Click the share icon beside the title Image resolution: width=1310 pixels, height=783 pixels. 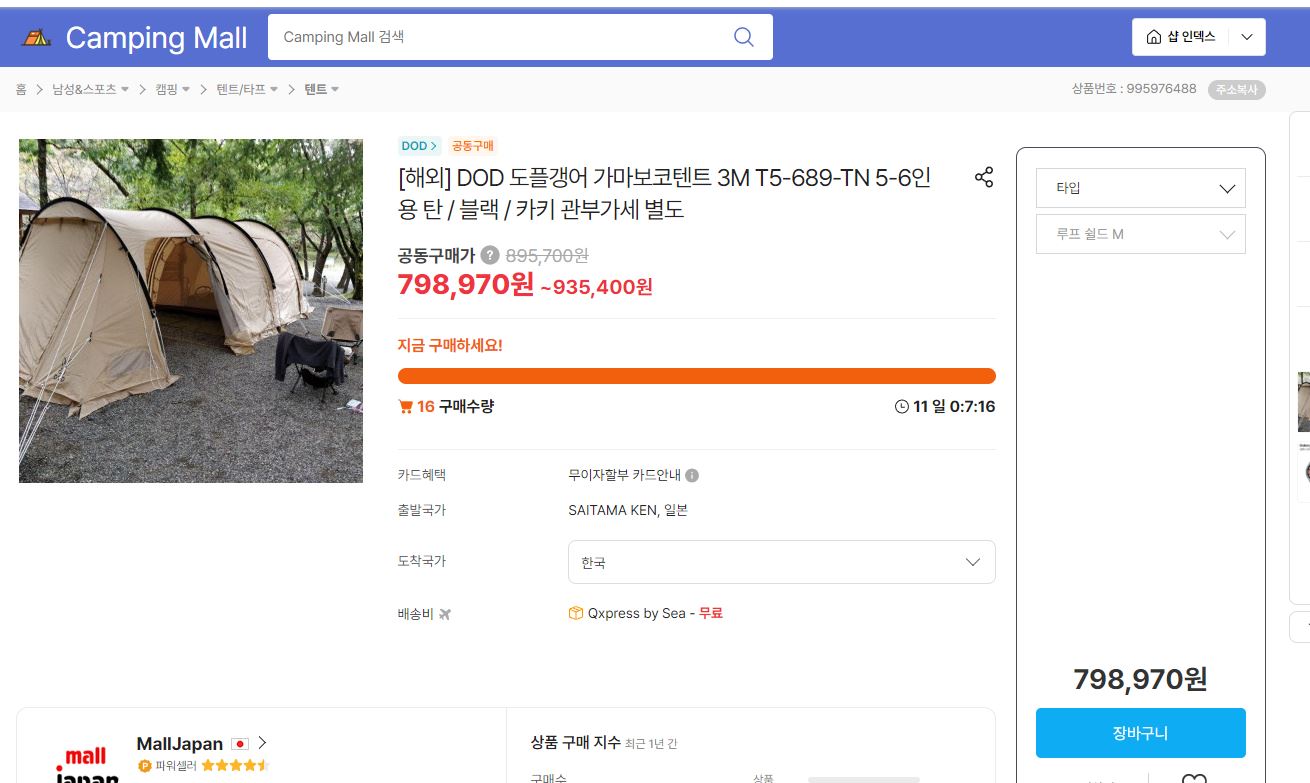click(984, 178)
